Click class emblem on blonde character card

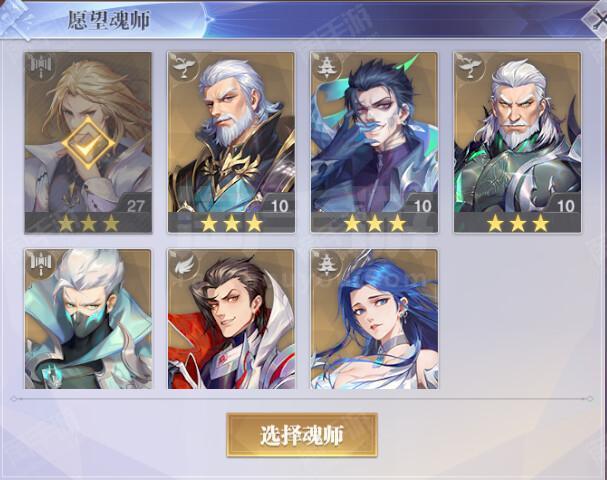point(41,67)
